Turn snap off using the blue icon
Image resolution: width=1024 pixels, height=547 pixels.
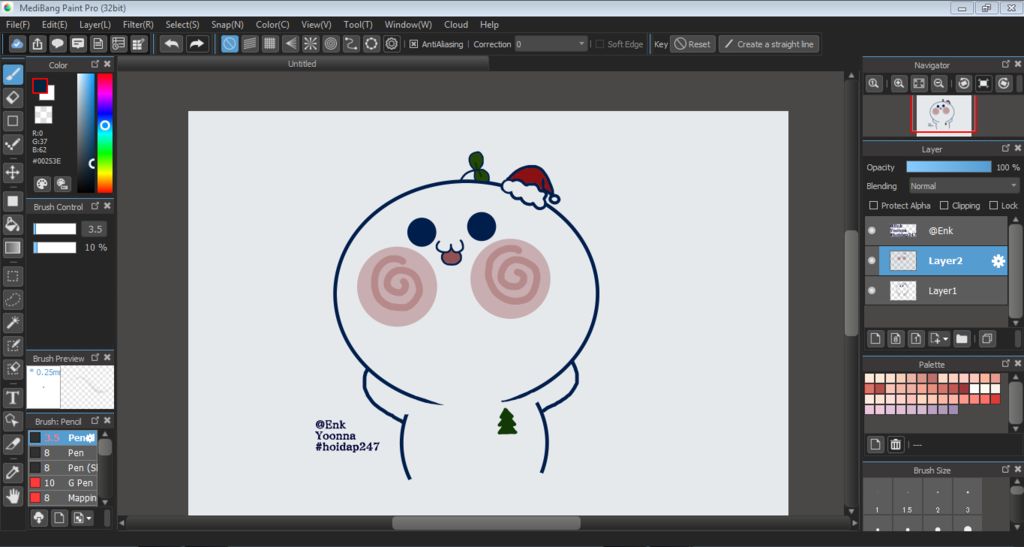(230, 44)
